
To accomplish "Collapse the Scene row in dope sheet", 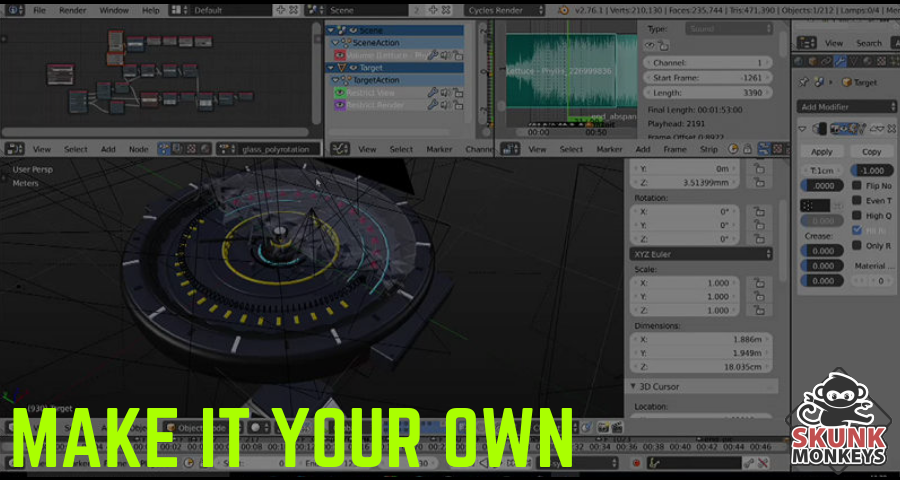I will coord(331,30).
